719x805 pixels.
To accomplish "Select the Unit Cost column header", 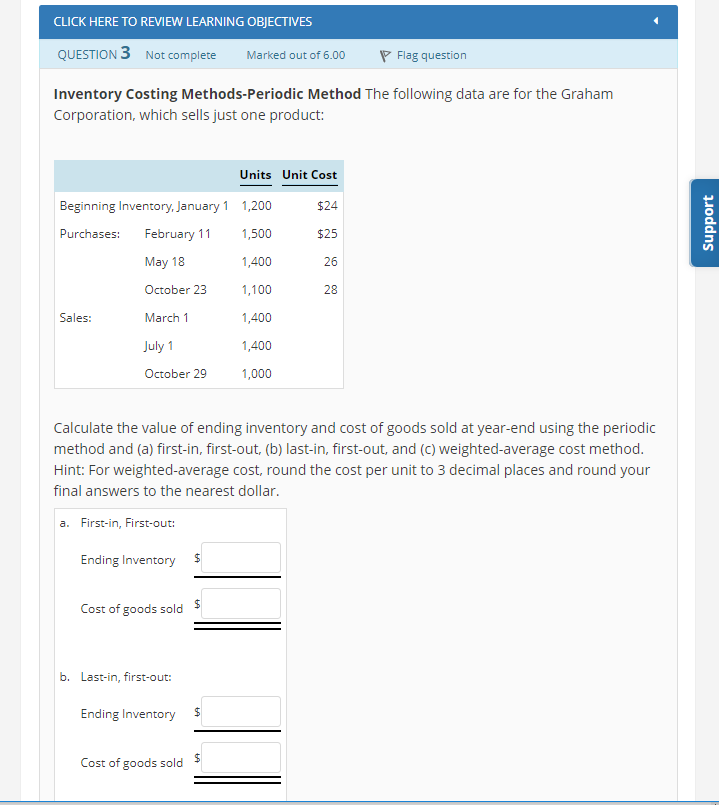I will (309, 175).
